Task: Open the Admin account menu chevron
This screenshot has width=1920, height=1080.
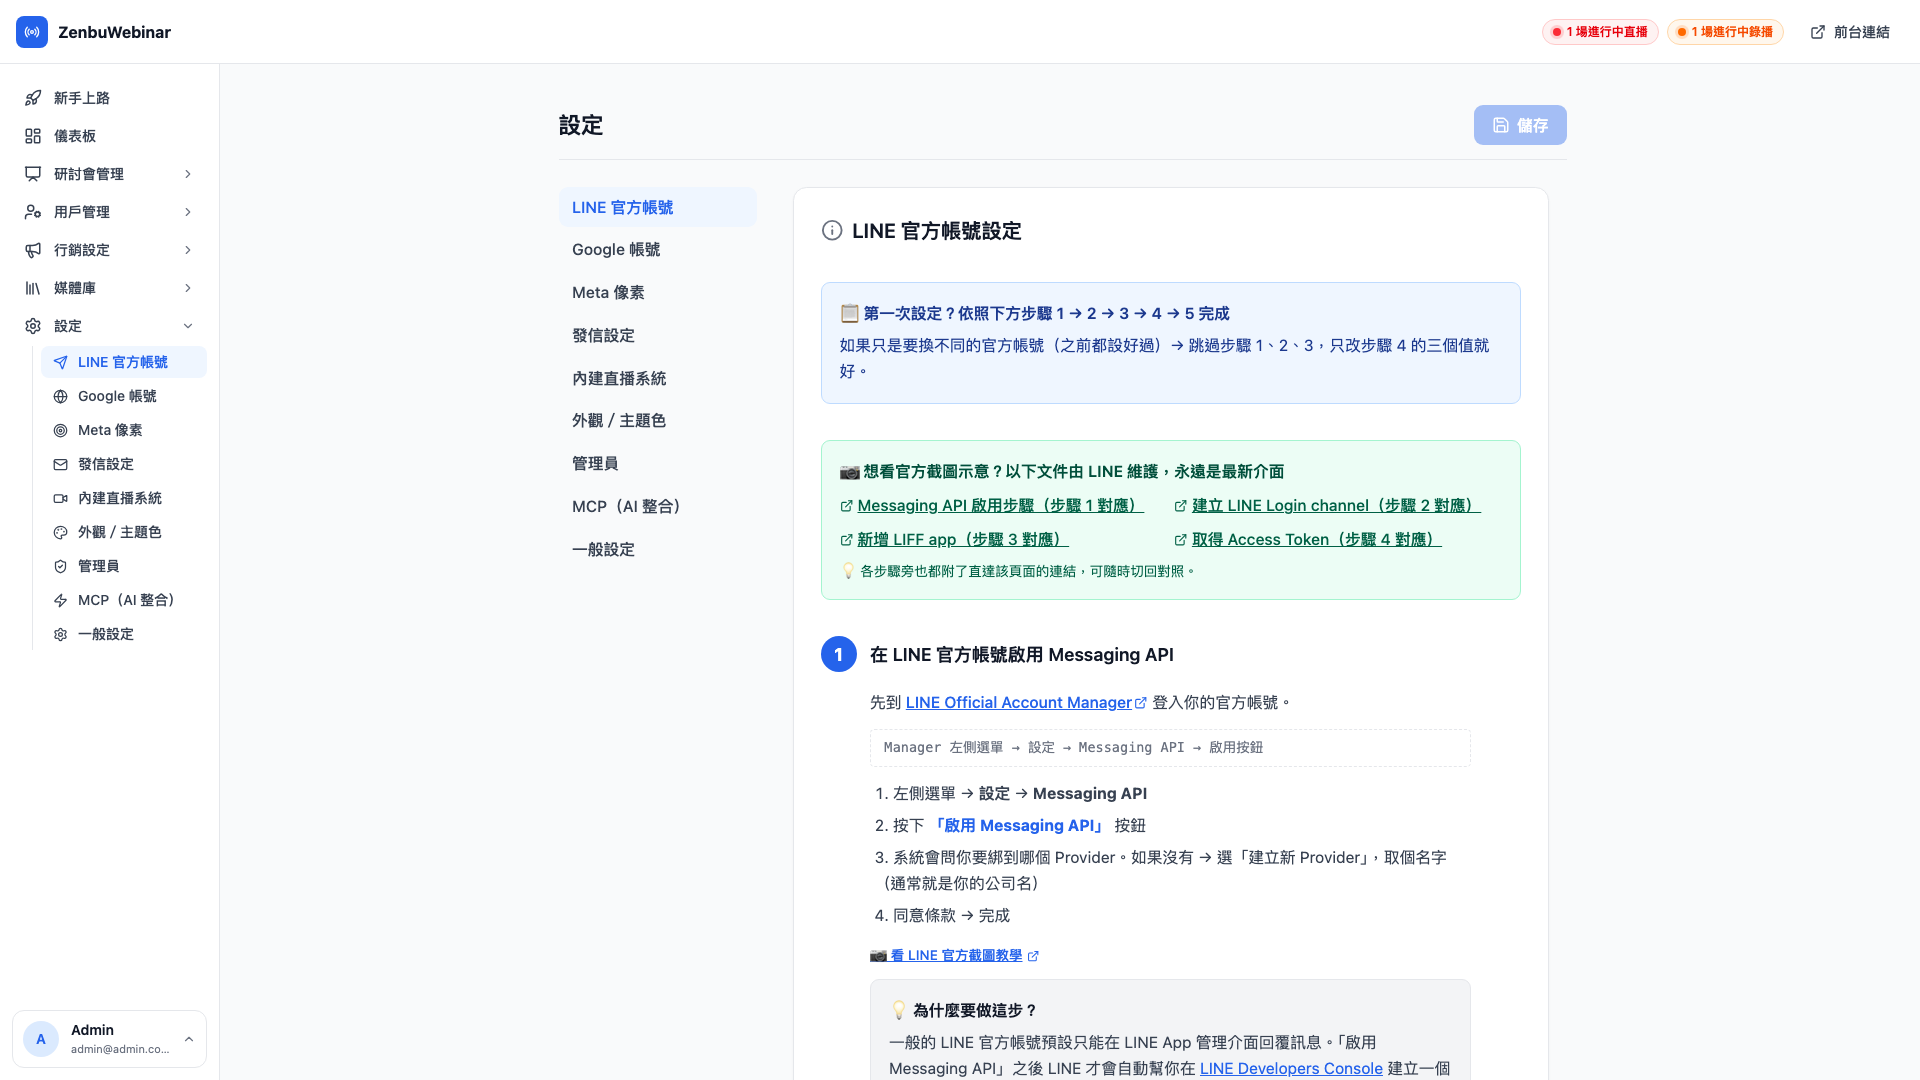Action: (x=189, y=1039)
